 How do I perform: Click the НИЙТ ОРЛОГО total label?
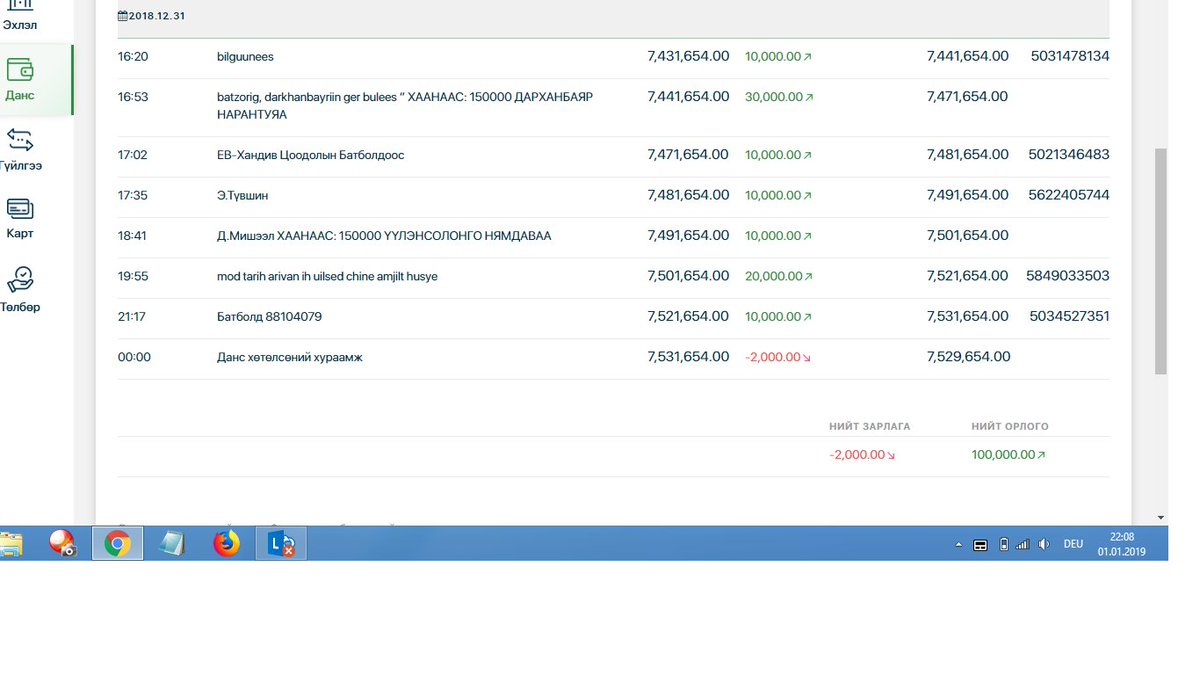point(1010,426)
